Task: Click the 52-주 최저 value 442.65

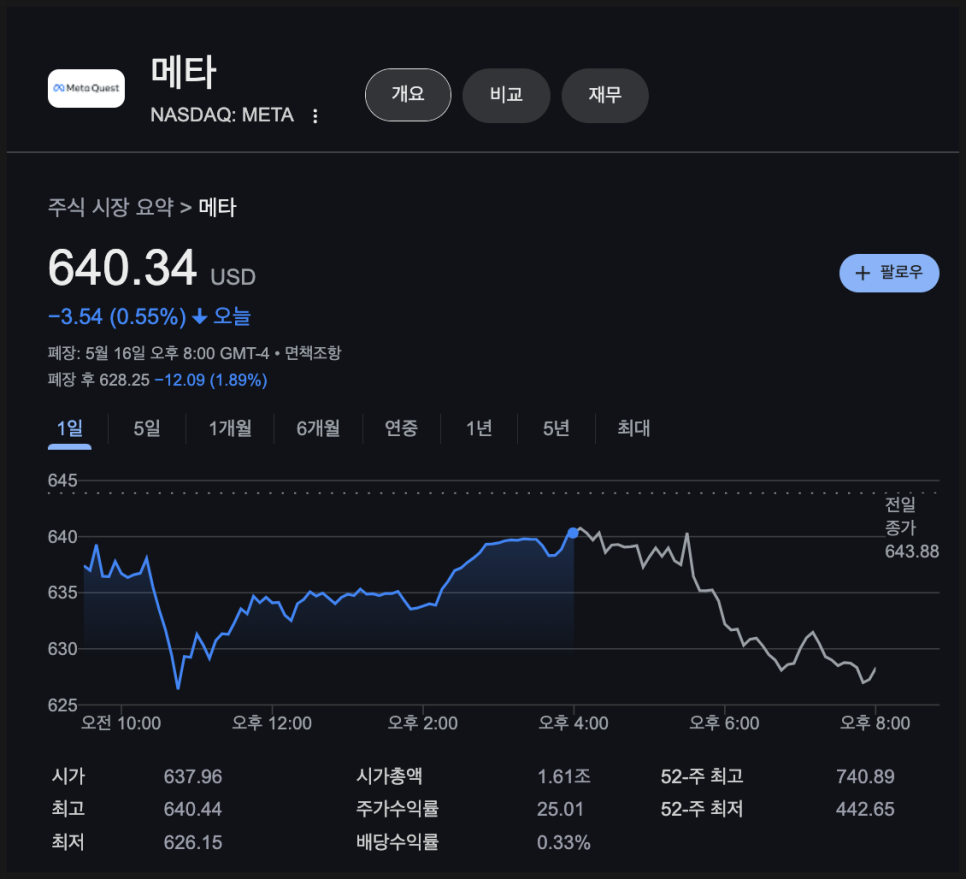Action: click(x=865, y=809)
